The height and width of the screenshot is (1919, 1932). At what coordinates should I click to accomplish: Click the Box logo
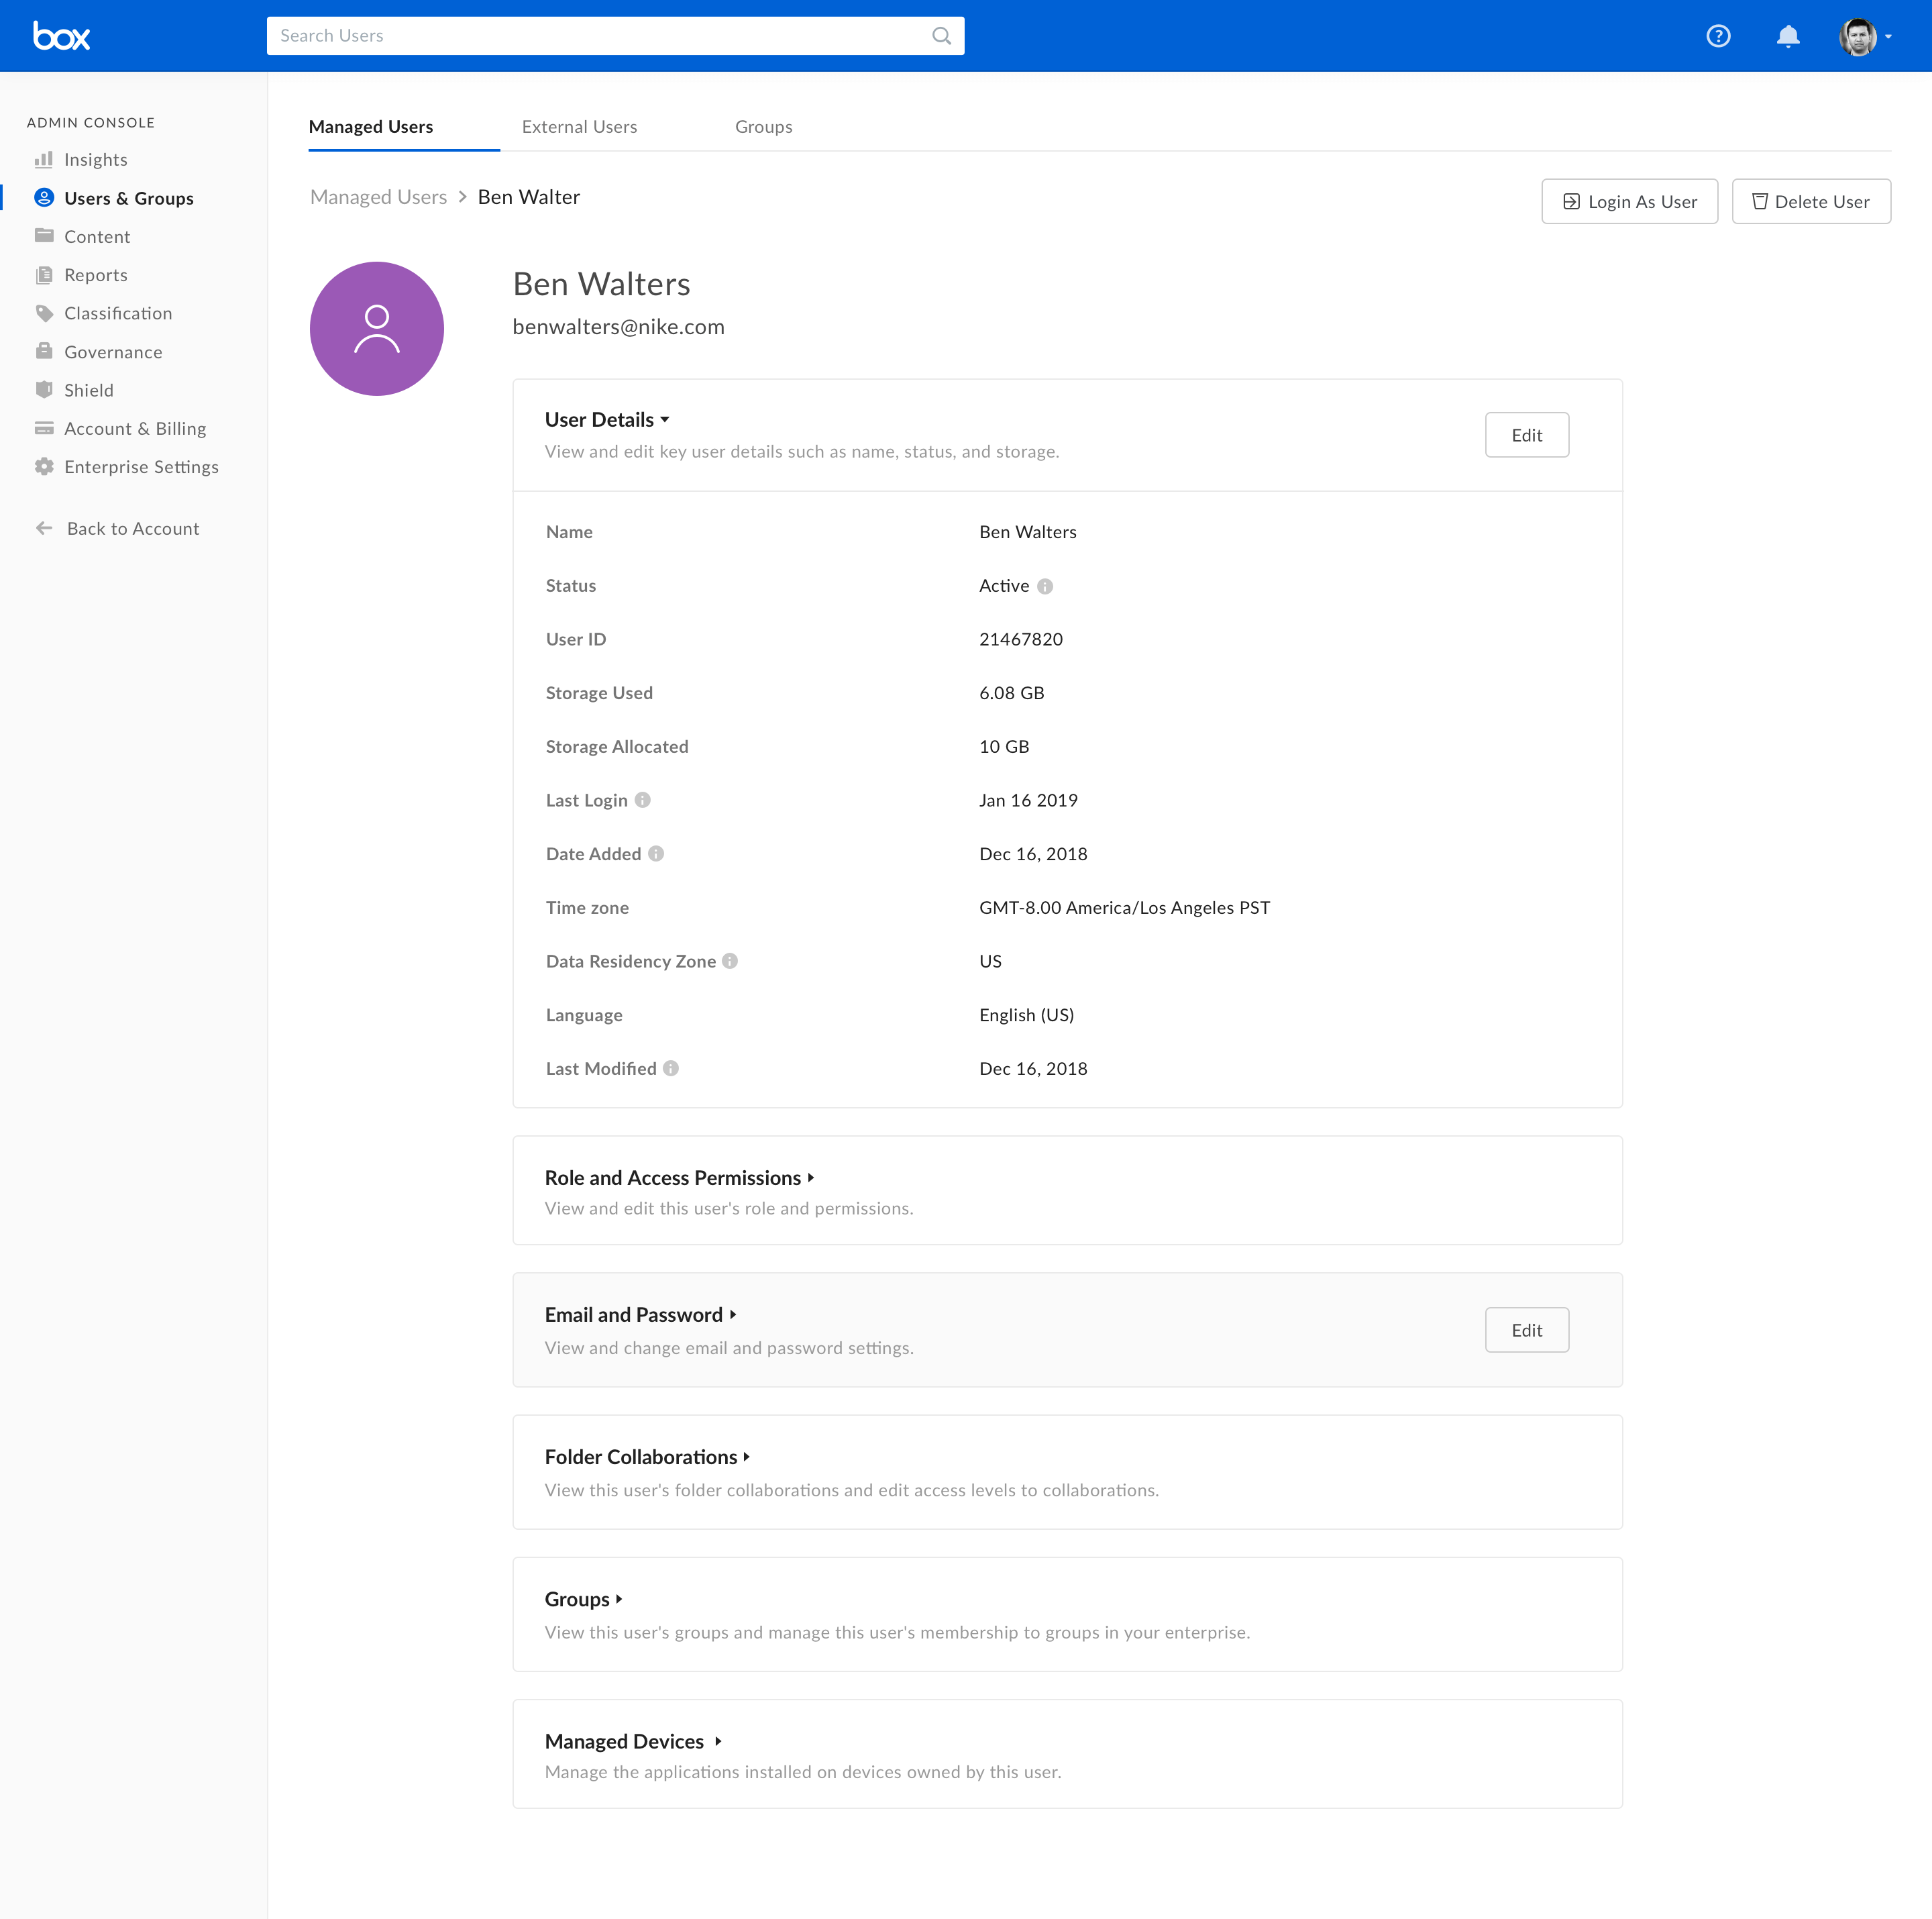point(61,36)
